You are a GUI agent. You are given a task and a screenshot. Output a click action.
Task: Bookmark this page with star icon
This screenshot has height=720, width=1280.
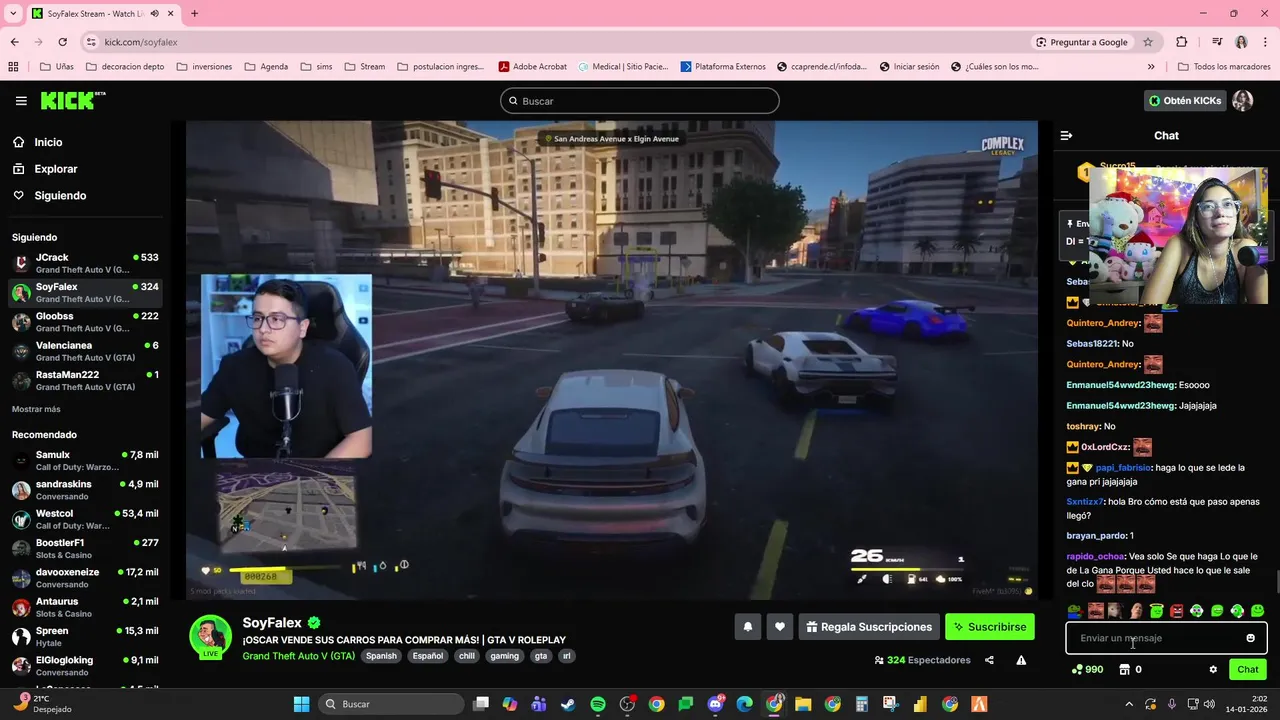click(x=1148, y=42)
